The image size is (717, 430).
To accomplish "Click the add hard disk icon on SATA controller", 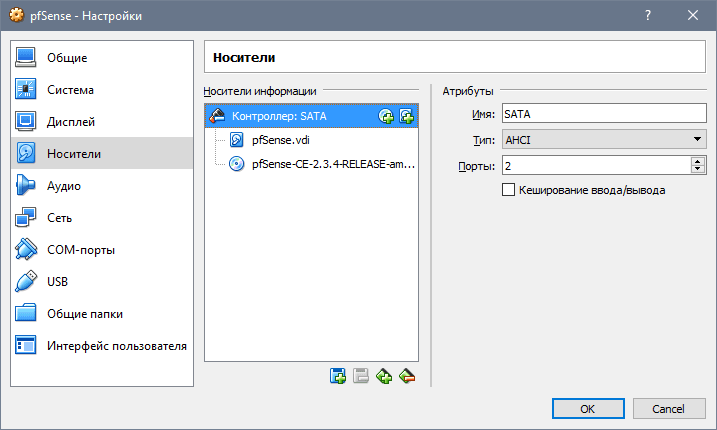I will [x=406, y=116].
